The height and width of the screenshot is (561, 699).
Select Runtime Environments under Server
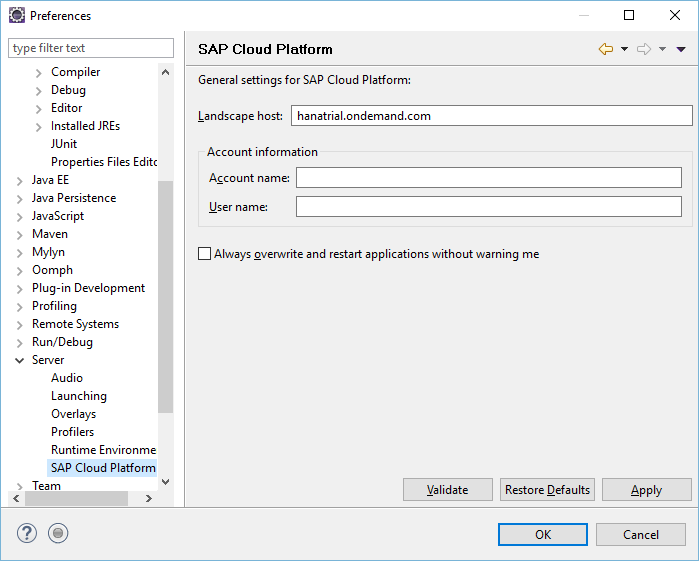(x=103, y=450)
